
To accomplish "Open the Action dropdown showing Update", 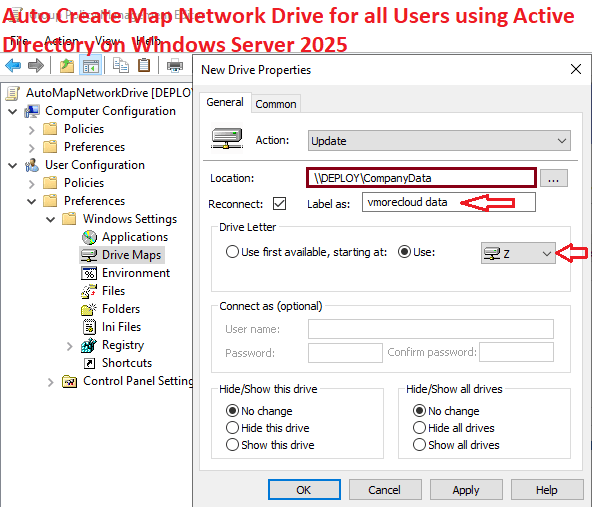I will (x=439, y=141).
